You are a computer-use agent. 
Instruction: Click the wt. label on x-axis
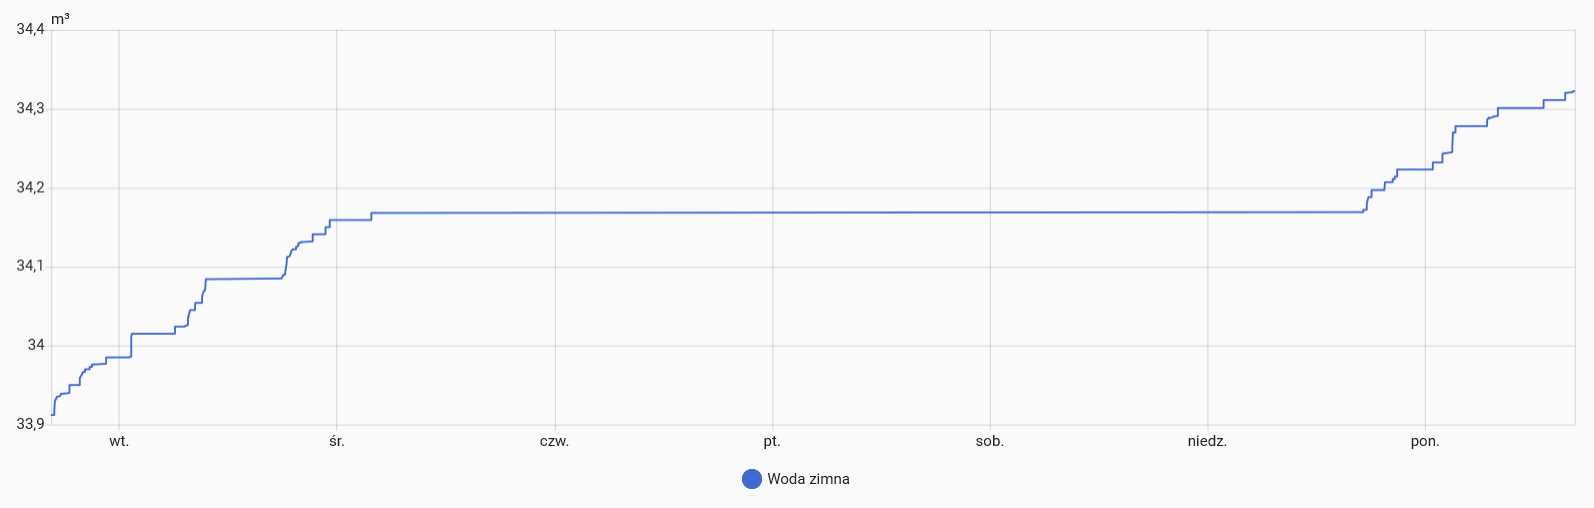click(119, 441)
